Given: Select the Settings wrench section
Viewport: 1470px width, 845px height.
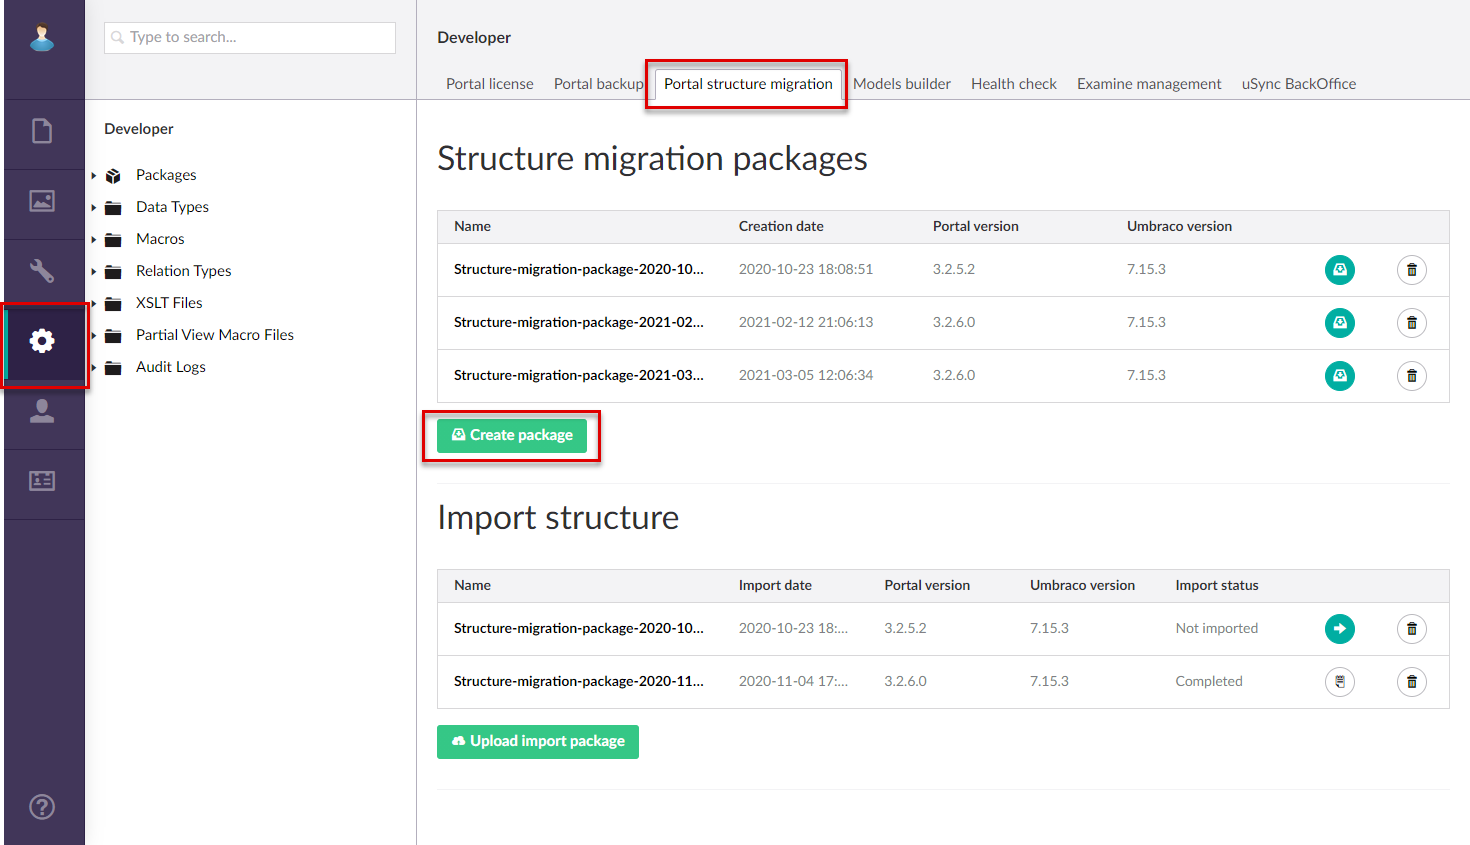Looking at the screenshot, I should [x=42, y=270].
